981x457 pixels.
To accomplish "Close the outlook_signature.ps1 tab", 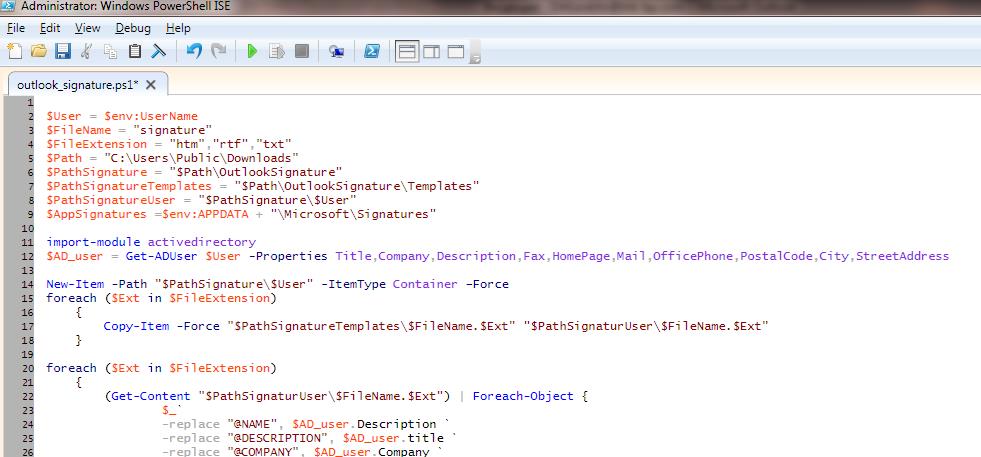I will coord(151,85).
